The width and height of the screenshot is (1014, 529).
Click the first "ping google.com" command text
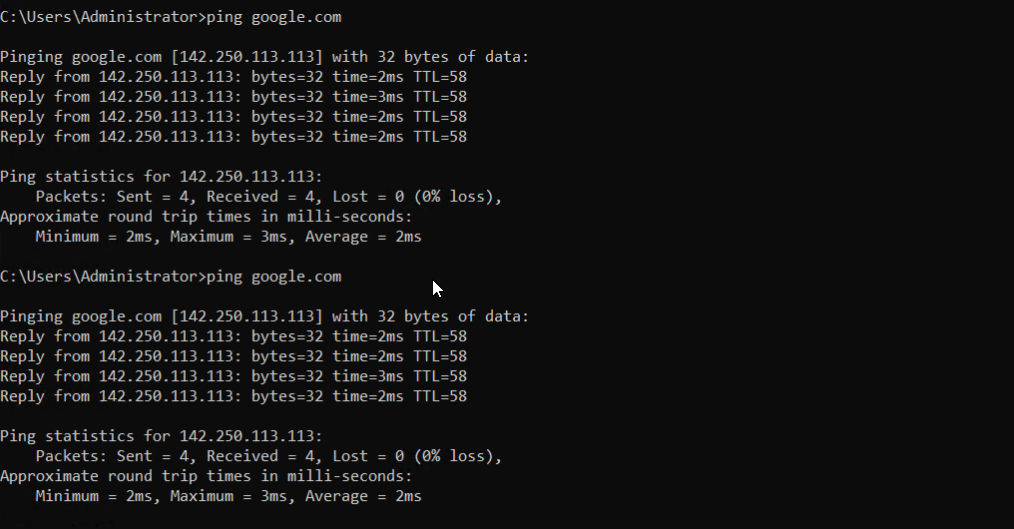tap(273, 17)
